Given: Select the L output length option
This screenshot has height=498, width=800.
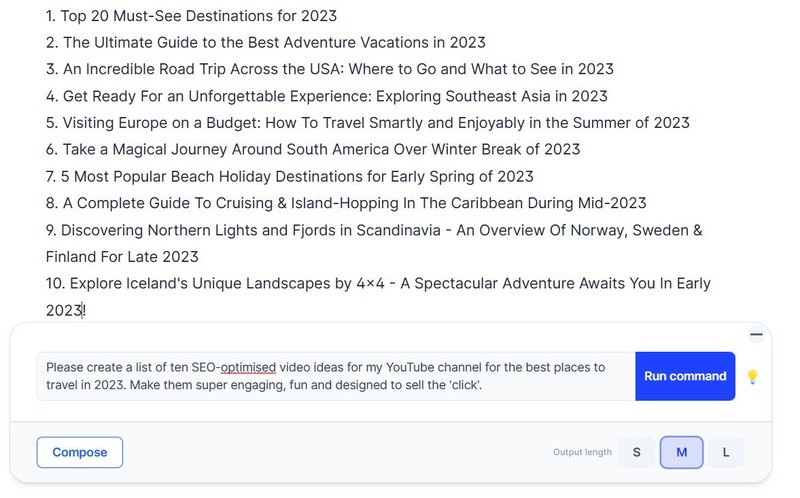Looking at the screenshot, I should 726,452.
